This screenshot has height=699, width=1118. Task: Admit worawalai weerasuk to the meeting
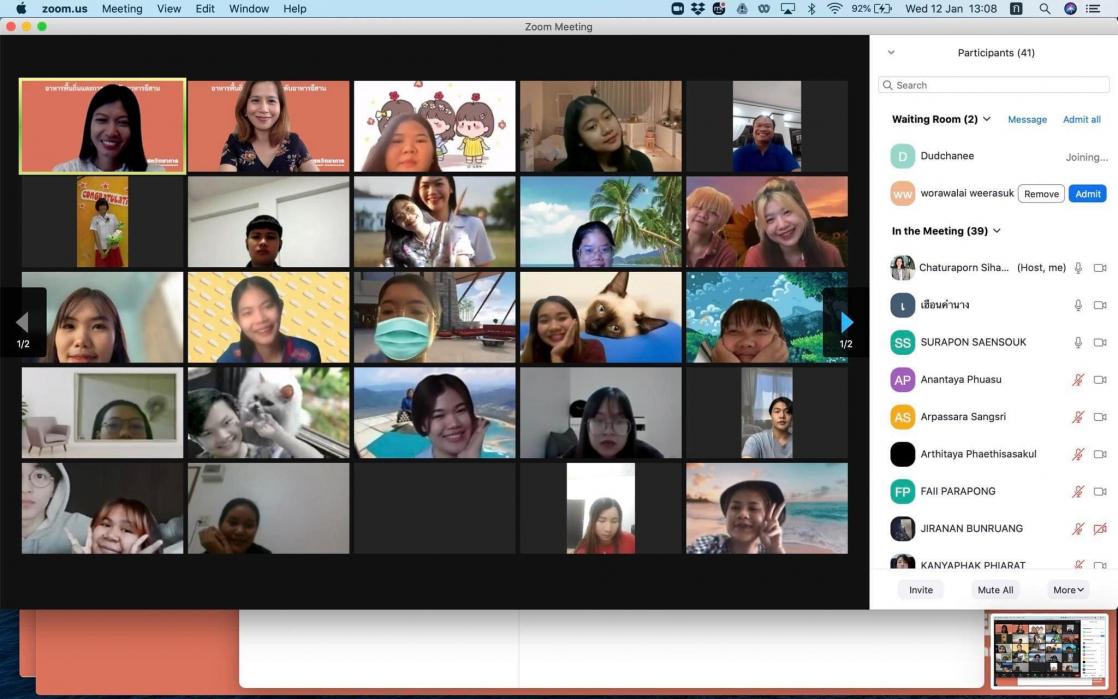click(1087, 194)
